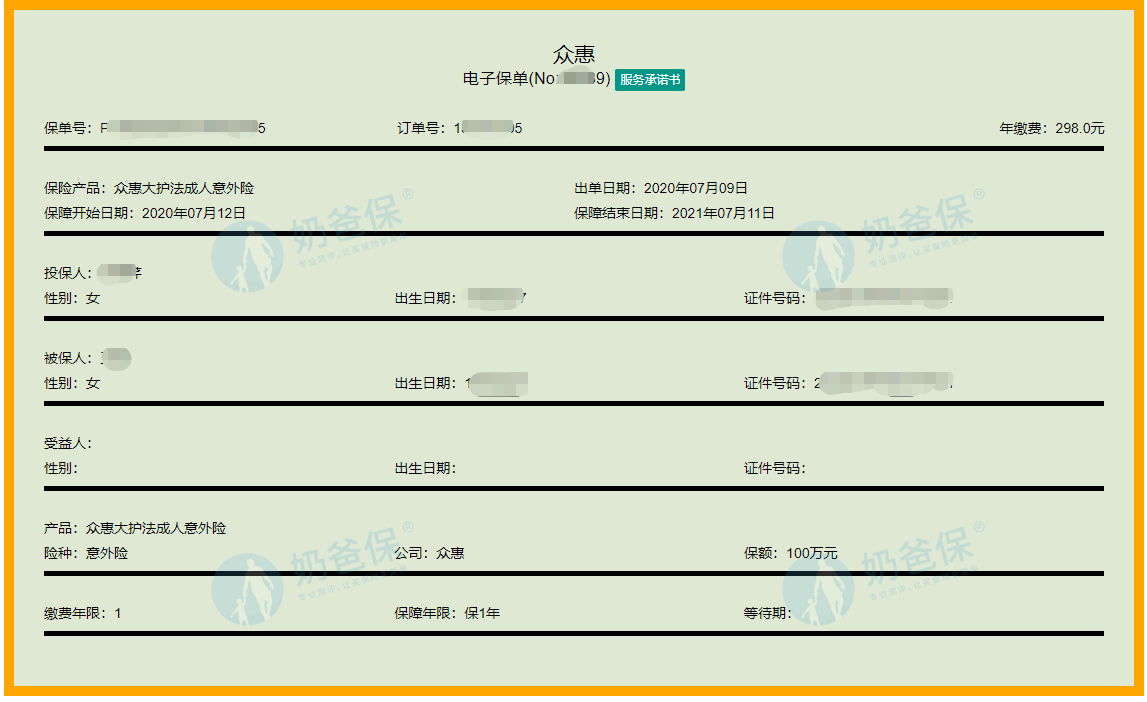
Task: Click 出单日期 2020年07月09日
Action: 661,188
